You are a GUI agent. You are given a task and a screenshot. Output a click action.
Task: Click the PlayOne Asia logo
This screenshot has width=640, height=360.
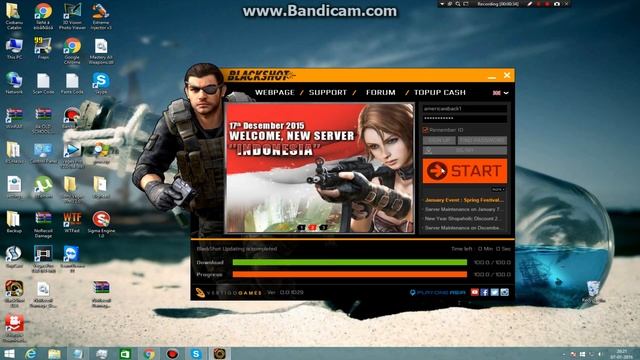[x=438, y=293]
